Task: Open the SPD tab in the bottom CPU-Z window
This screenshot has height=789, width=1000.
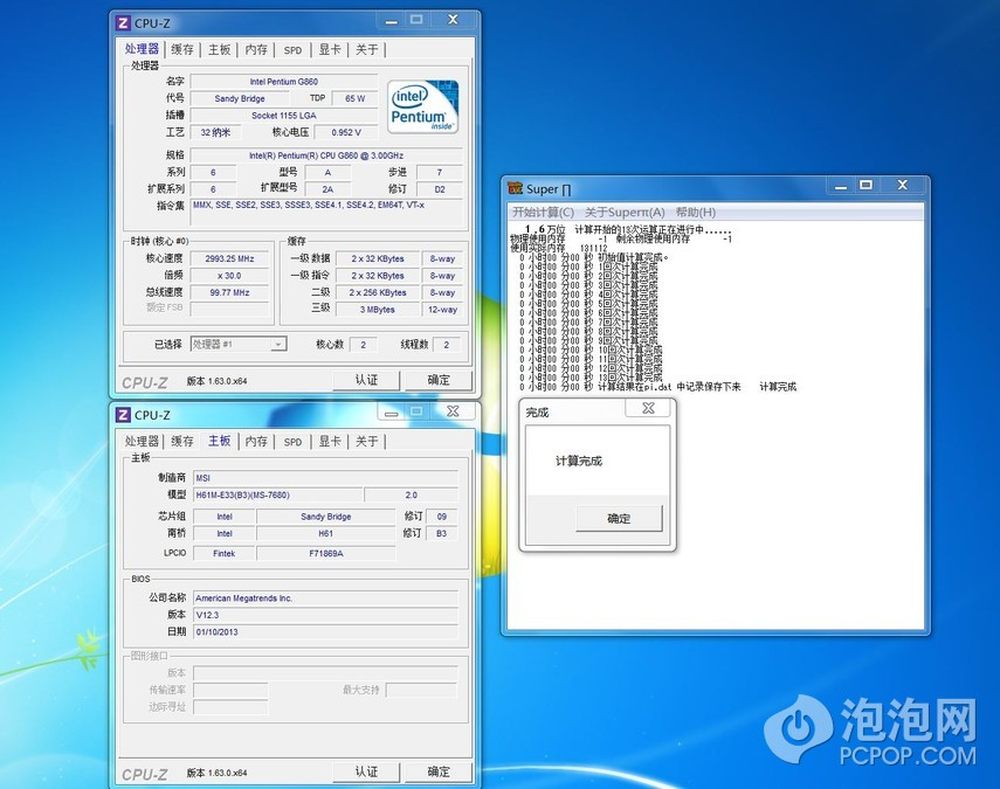Action: pos(293,441)
